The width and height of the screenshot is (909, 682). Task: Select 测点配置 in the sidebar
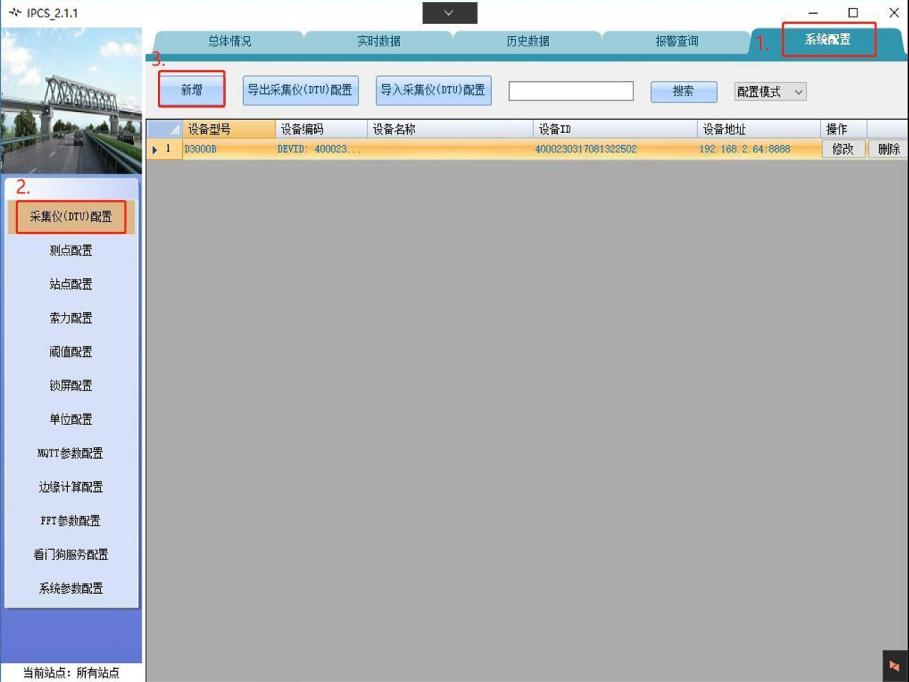[x=71, y=251]
